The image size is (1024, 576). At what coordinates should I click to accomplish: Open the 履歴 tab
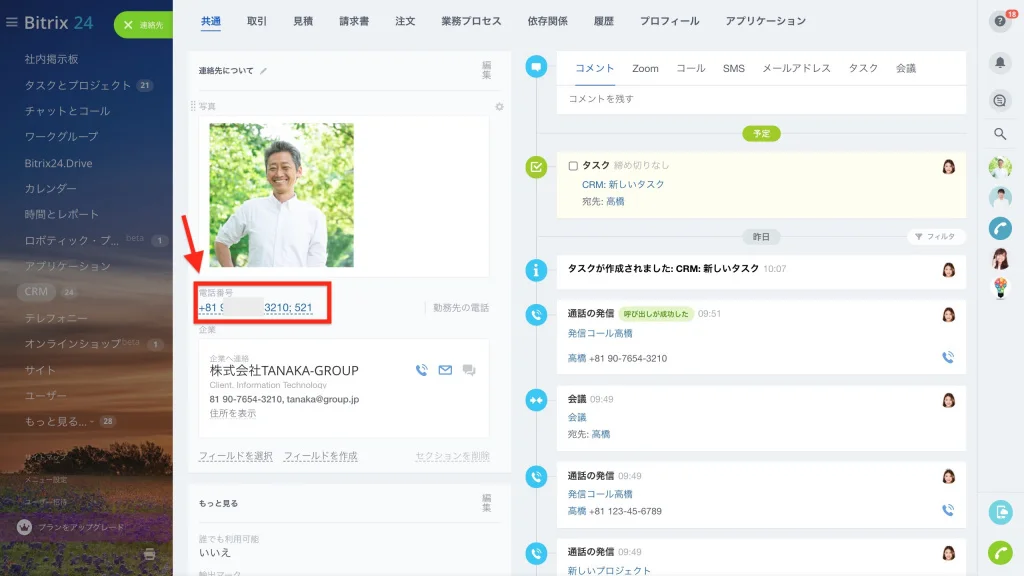603,21
